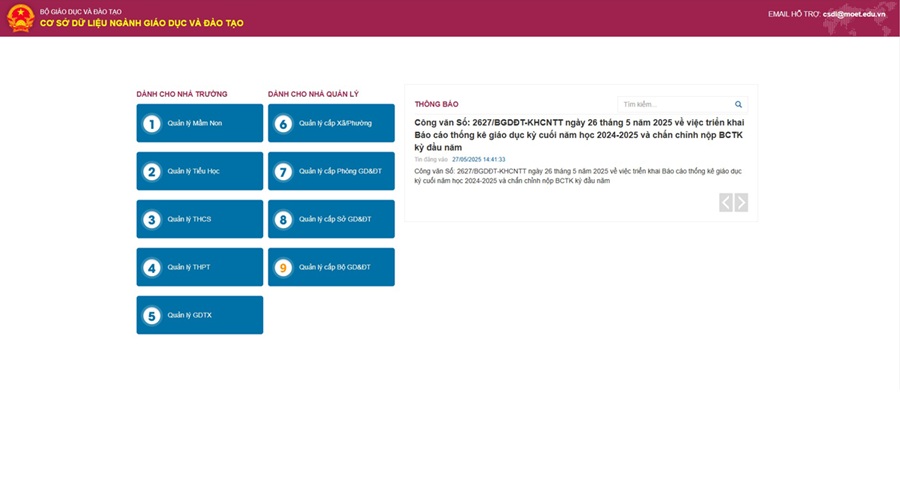The height and width of the screenshot is (501, 900).
Task: Click the number 8 circle icon
Action: click(283, 220)
